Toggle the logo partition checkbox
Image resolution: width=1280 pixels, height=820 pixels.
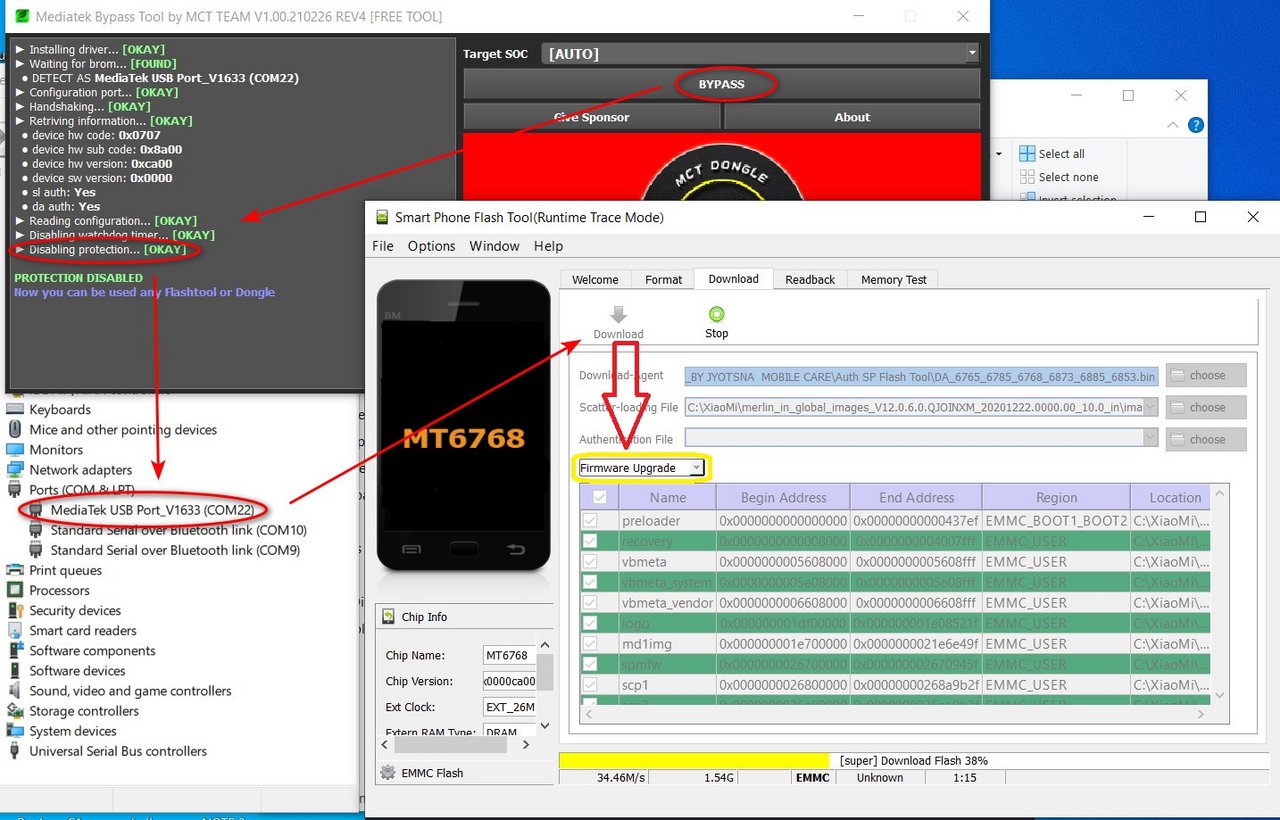click(590, 623)
